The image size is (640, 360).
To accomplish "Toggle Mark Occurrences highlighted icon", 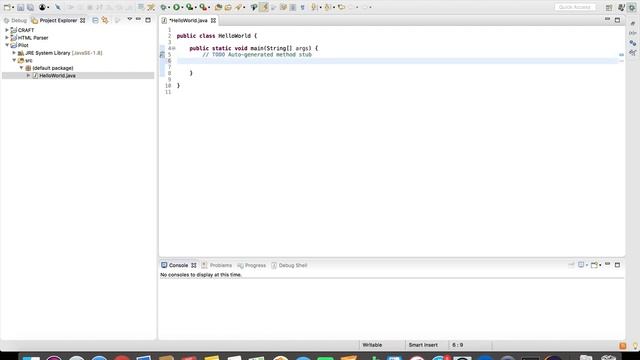I will (264, 7).
